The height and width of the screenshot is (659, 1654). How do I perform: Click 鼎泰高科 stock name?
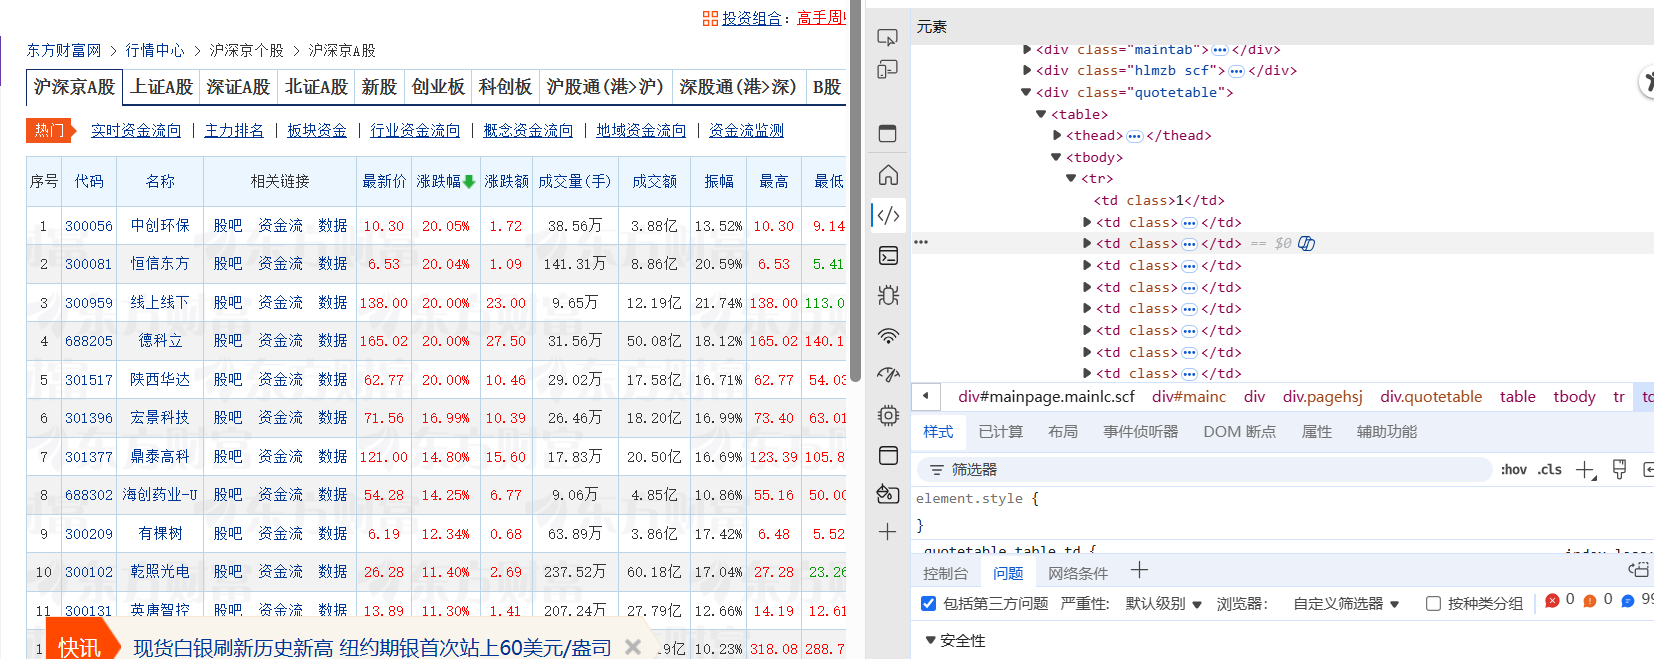coord(160,457)
